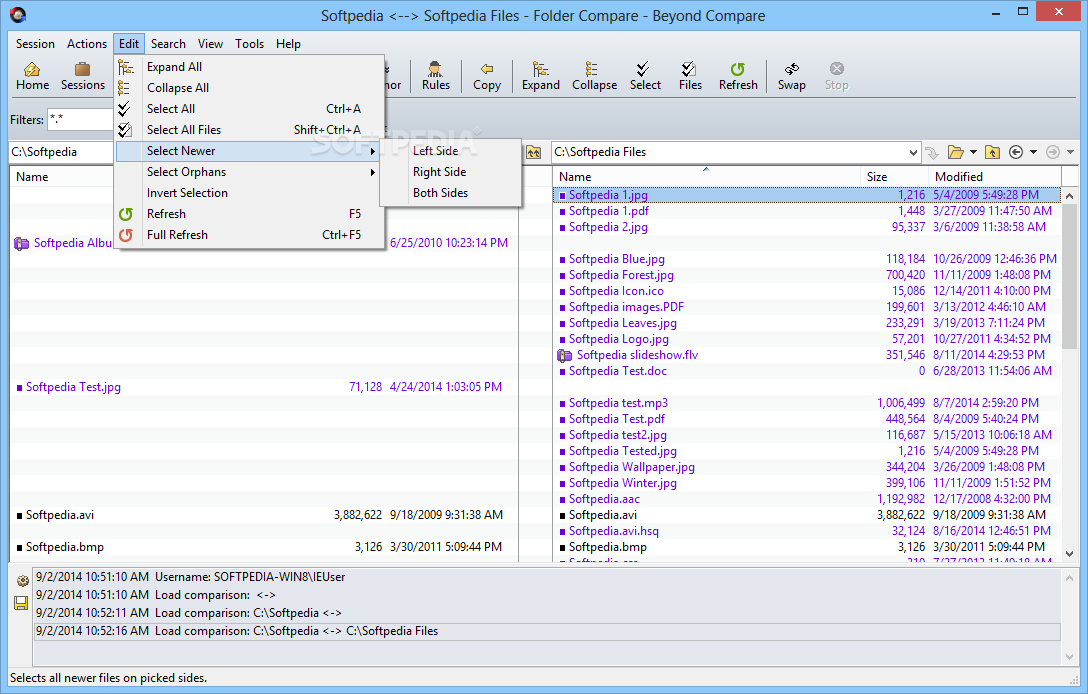Viewport: 1088px width, 694px height.
Task: Click the green Refresh toolbar icon
Action: 738,76
